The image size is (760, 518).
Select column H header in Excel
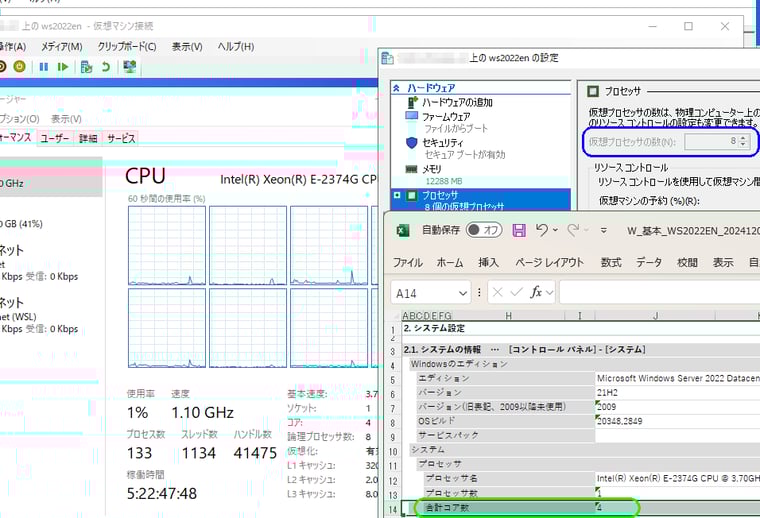pyautogui.click(x=508, y=316)
